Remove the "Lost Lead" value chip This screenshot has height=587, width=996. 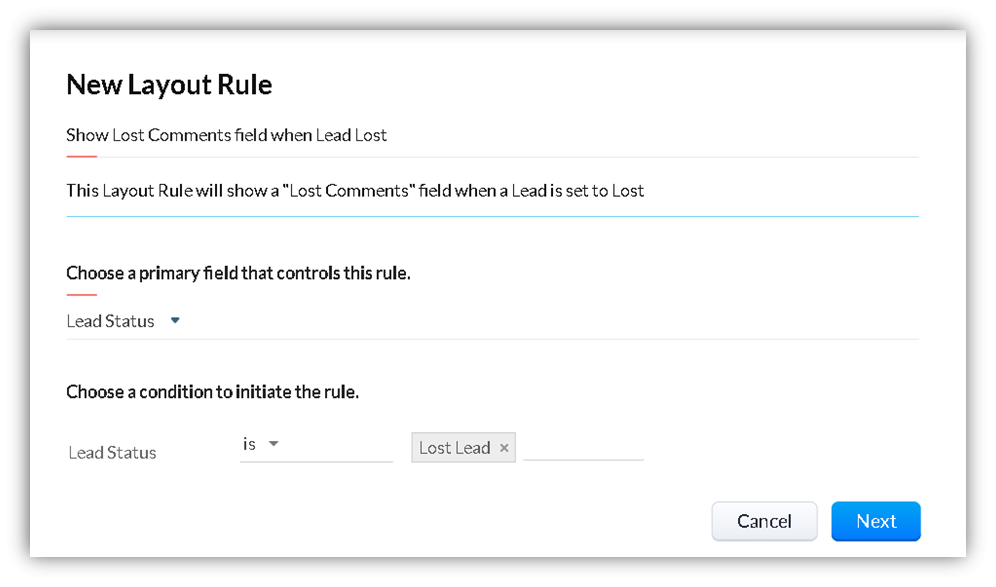click(505, 447)
